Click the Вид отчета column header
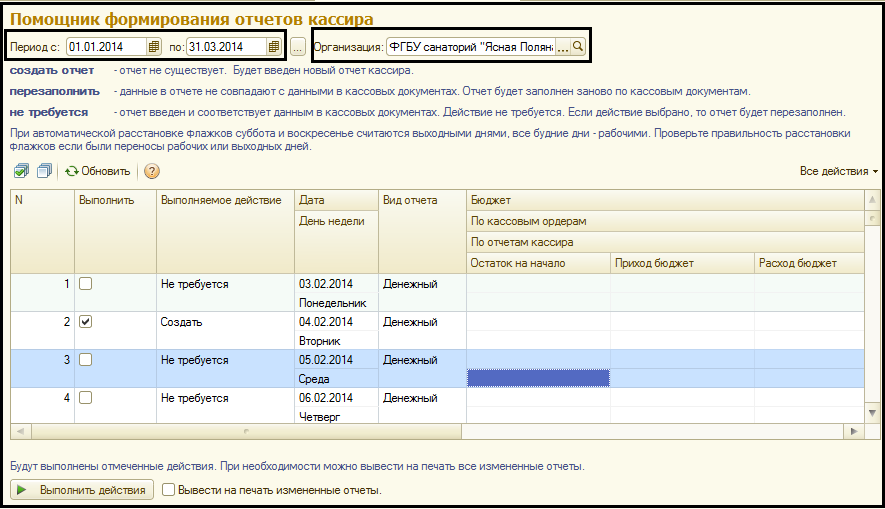 (x=422, y=231)
